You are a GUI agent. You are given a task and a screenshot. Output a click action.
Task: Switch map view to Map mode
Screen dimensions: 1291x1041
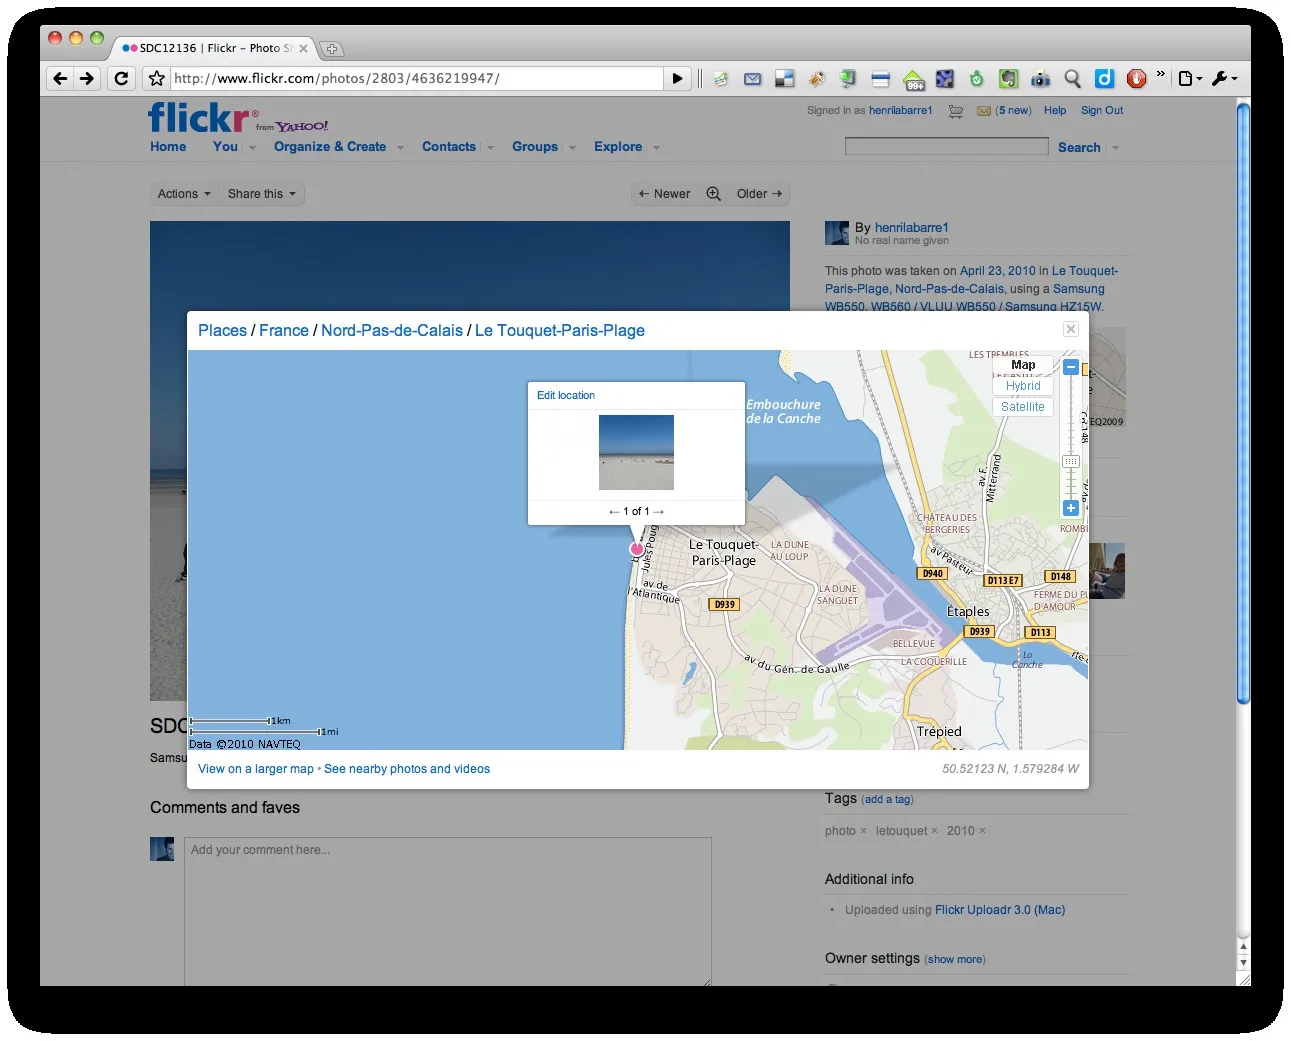click(1023, 365)
